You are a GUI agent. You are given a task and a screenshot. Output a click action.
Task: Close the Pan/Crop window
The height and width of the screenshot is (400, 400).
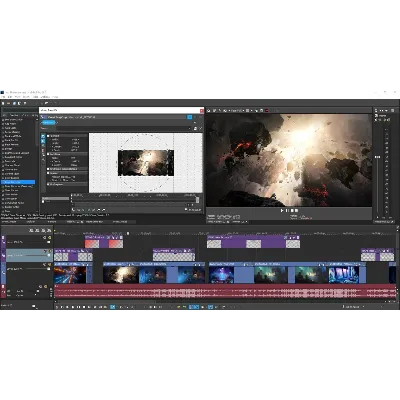coord(202,110)
